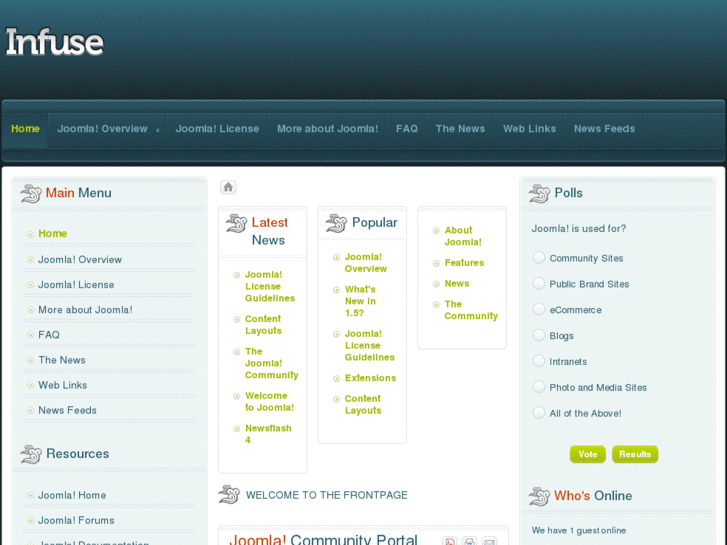Click the swirl icon beside Popular

pyautogui.click(x=336, y=224)
